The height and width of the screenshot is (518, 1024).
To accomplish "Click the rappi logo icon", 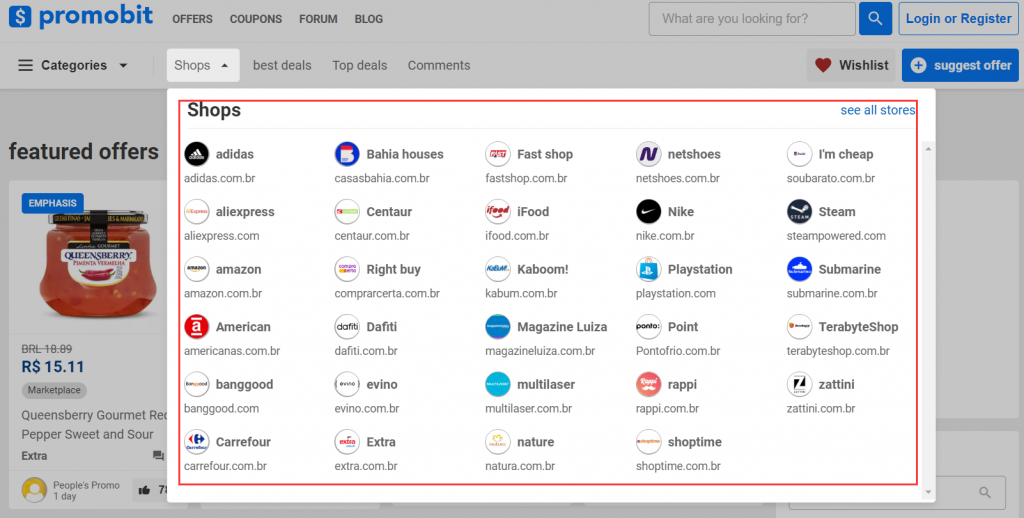I will click(648, 384).
